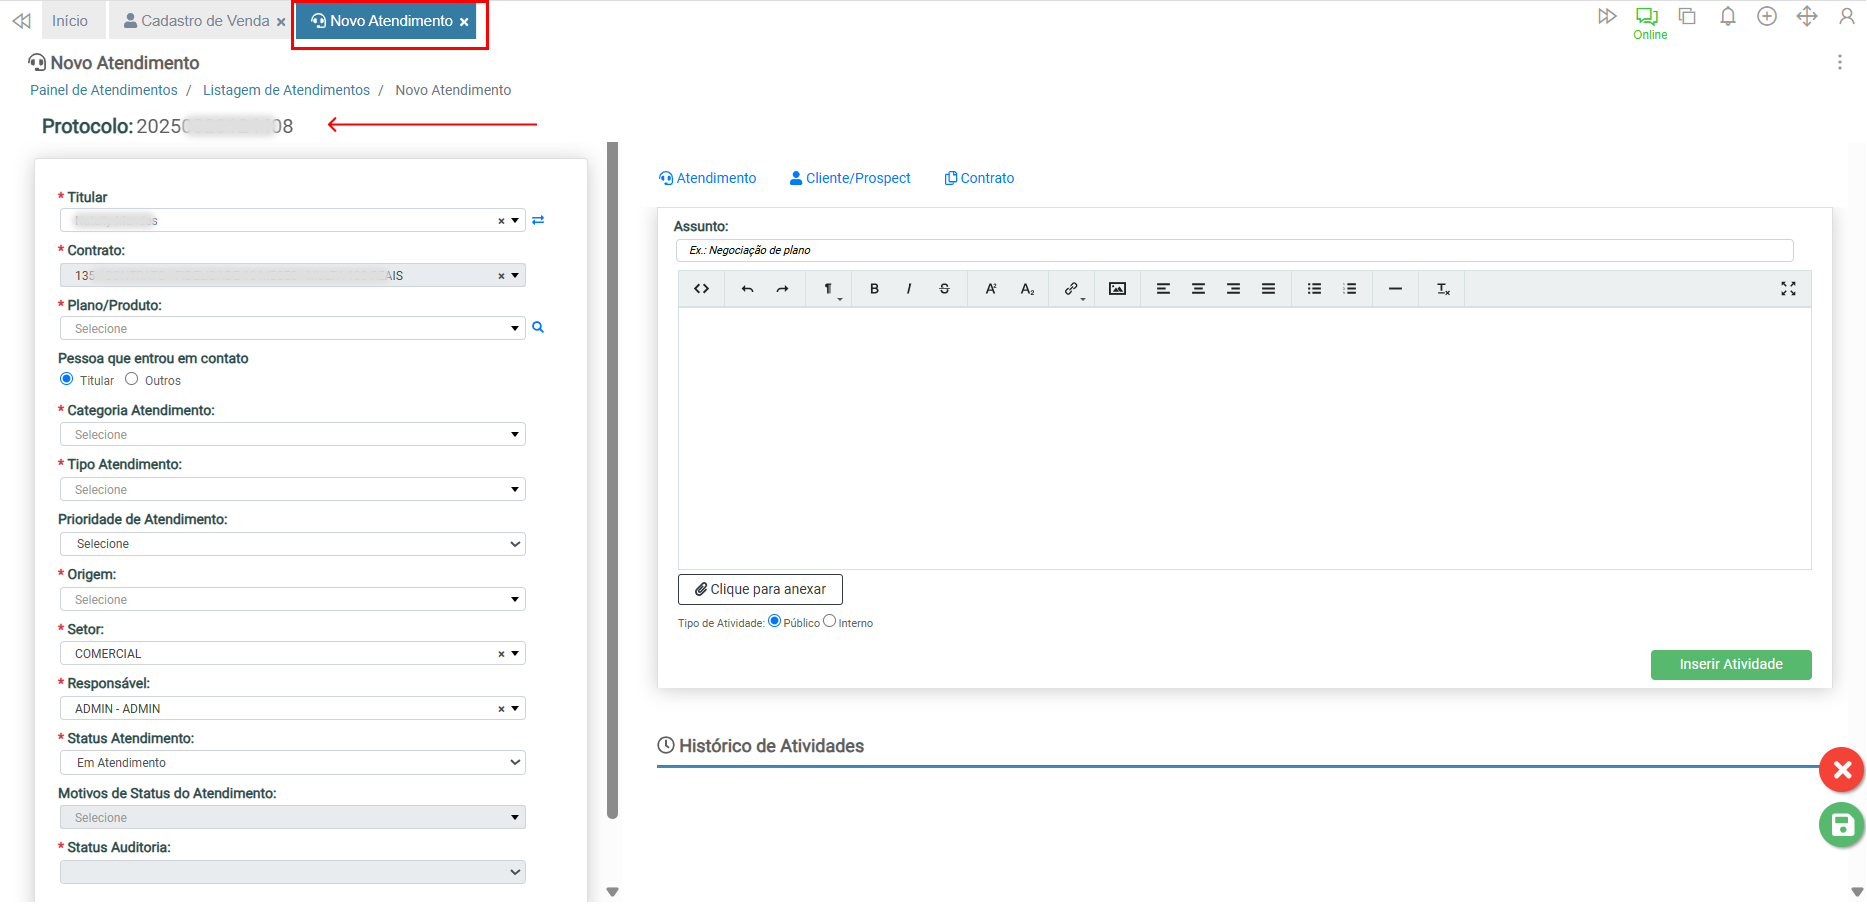Open the Cliente/Prospect tab
This screenshot has height=906, width=1867.
pyautogui.click(x=850, y=178)
